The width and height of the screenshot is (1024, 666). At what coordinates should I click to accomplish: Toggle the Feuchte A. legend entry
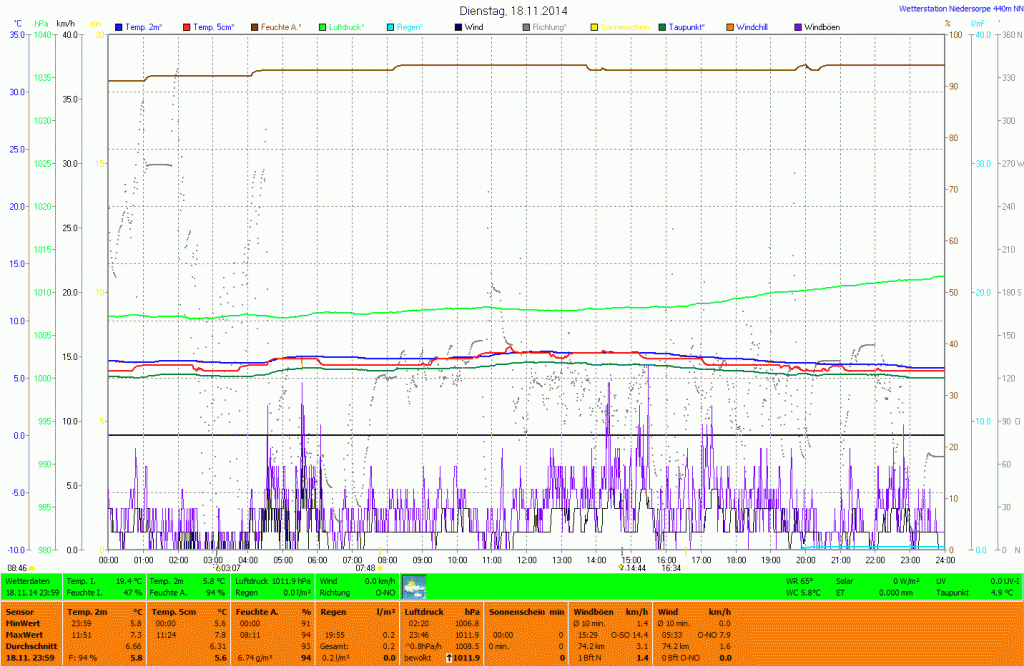click(281, 25)
